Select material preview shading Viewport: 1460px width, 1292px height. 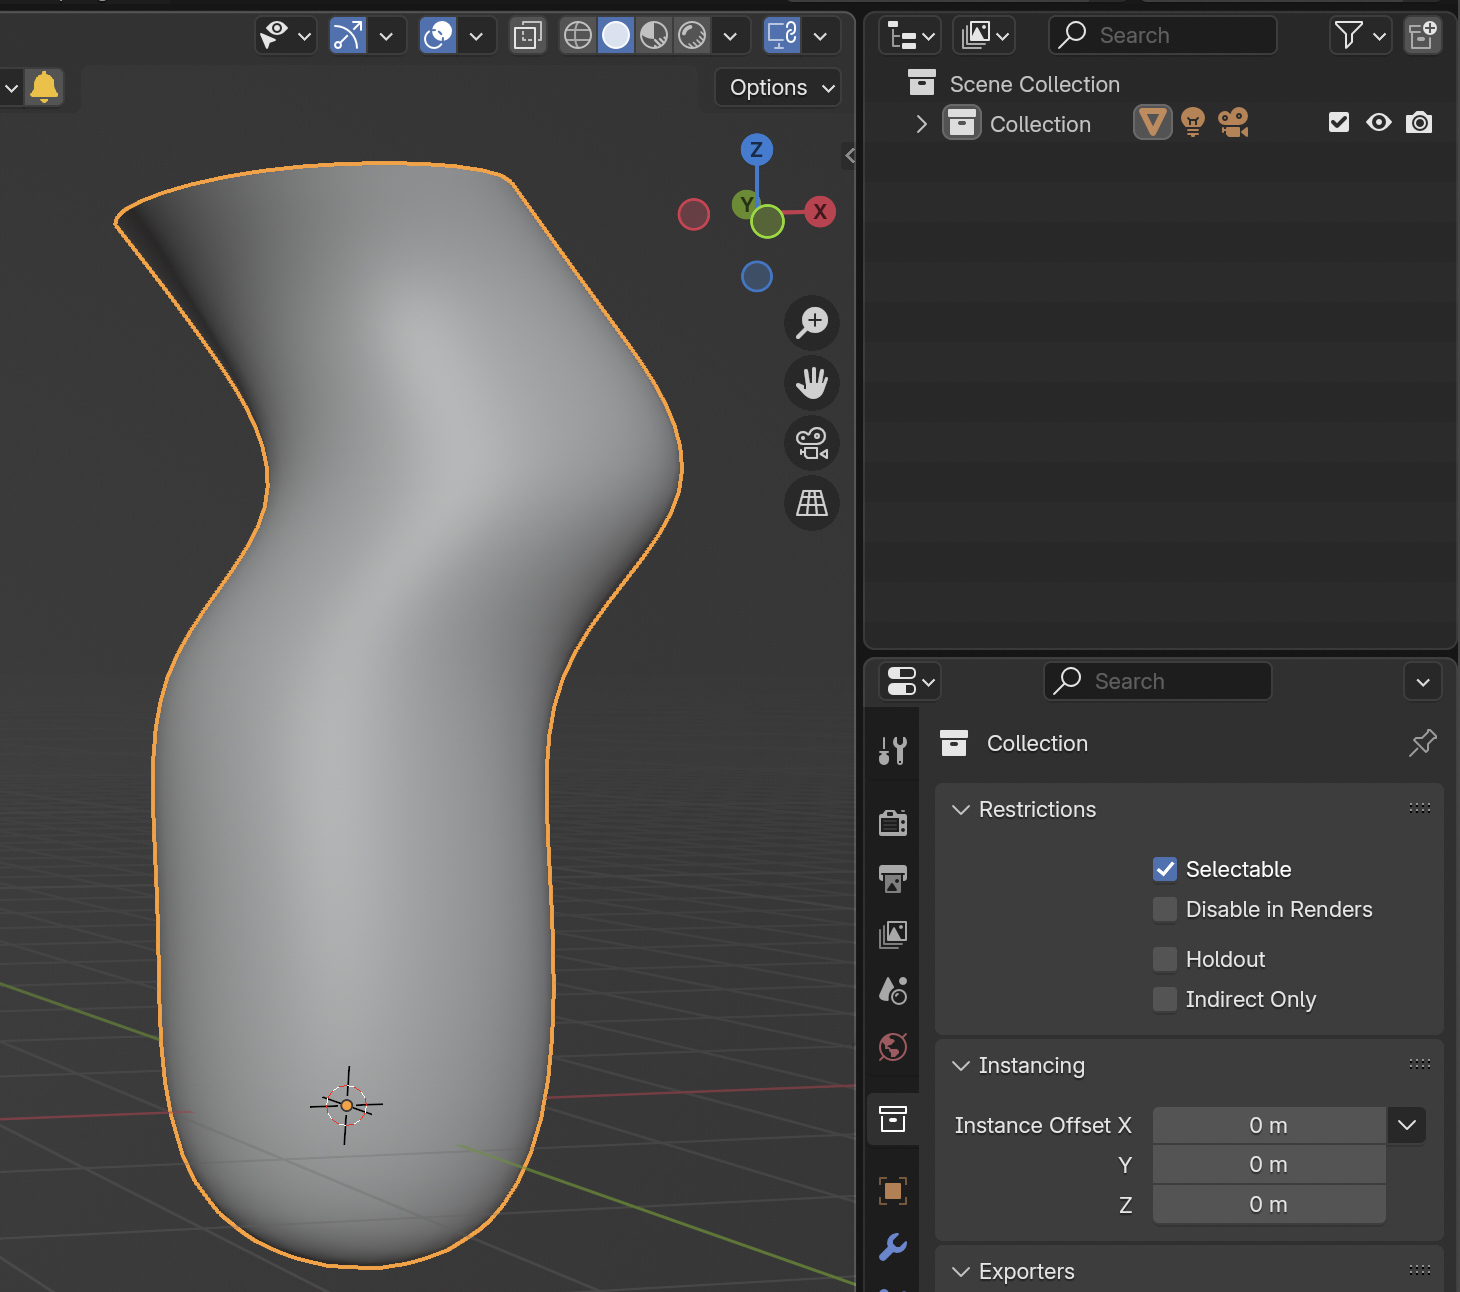pos(654,36)
